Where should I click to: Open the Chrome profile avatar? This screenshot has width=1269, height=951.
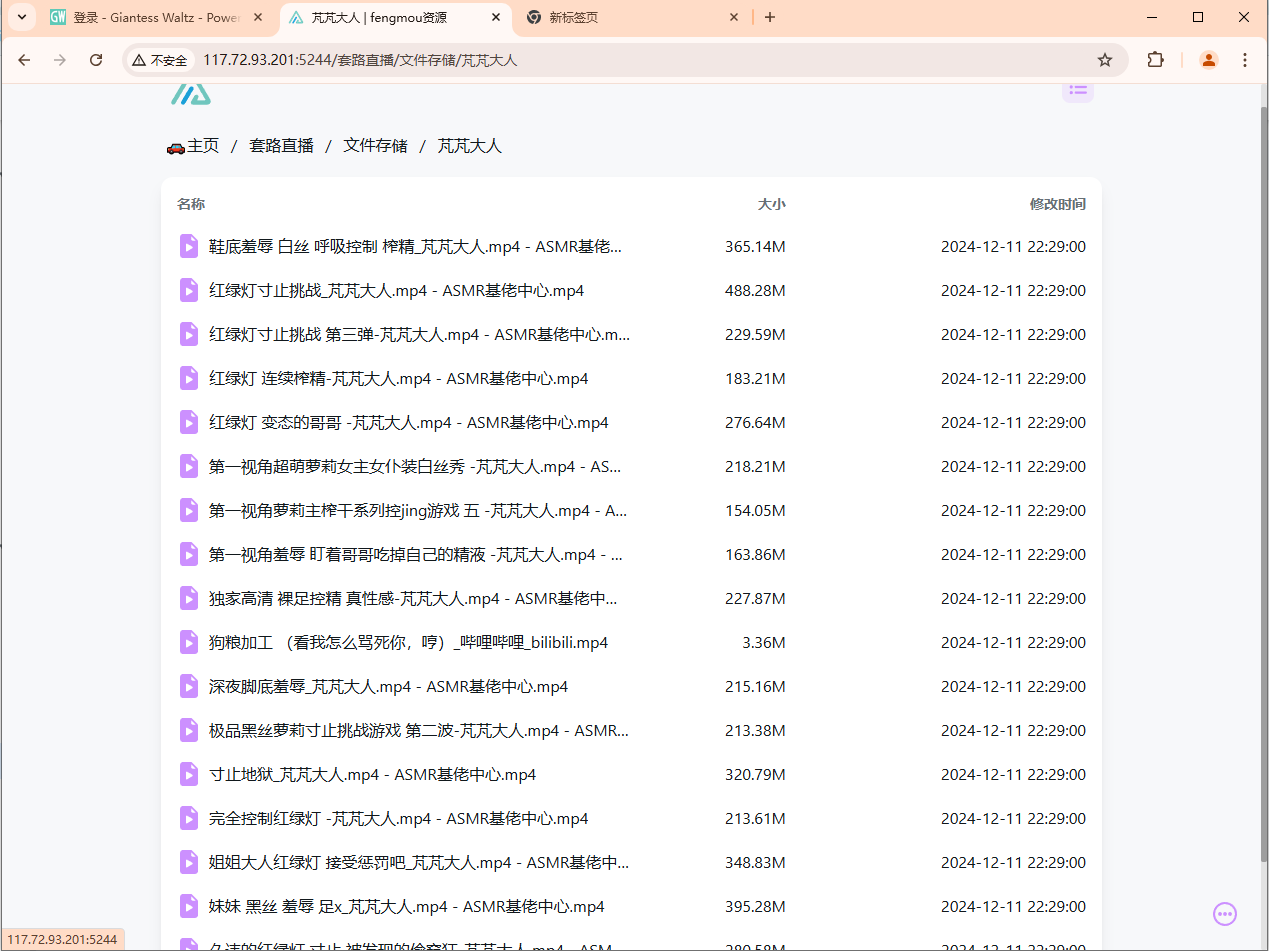click(1208, 60)
